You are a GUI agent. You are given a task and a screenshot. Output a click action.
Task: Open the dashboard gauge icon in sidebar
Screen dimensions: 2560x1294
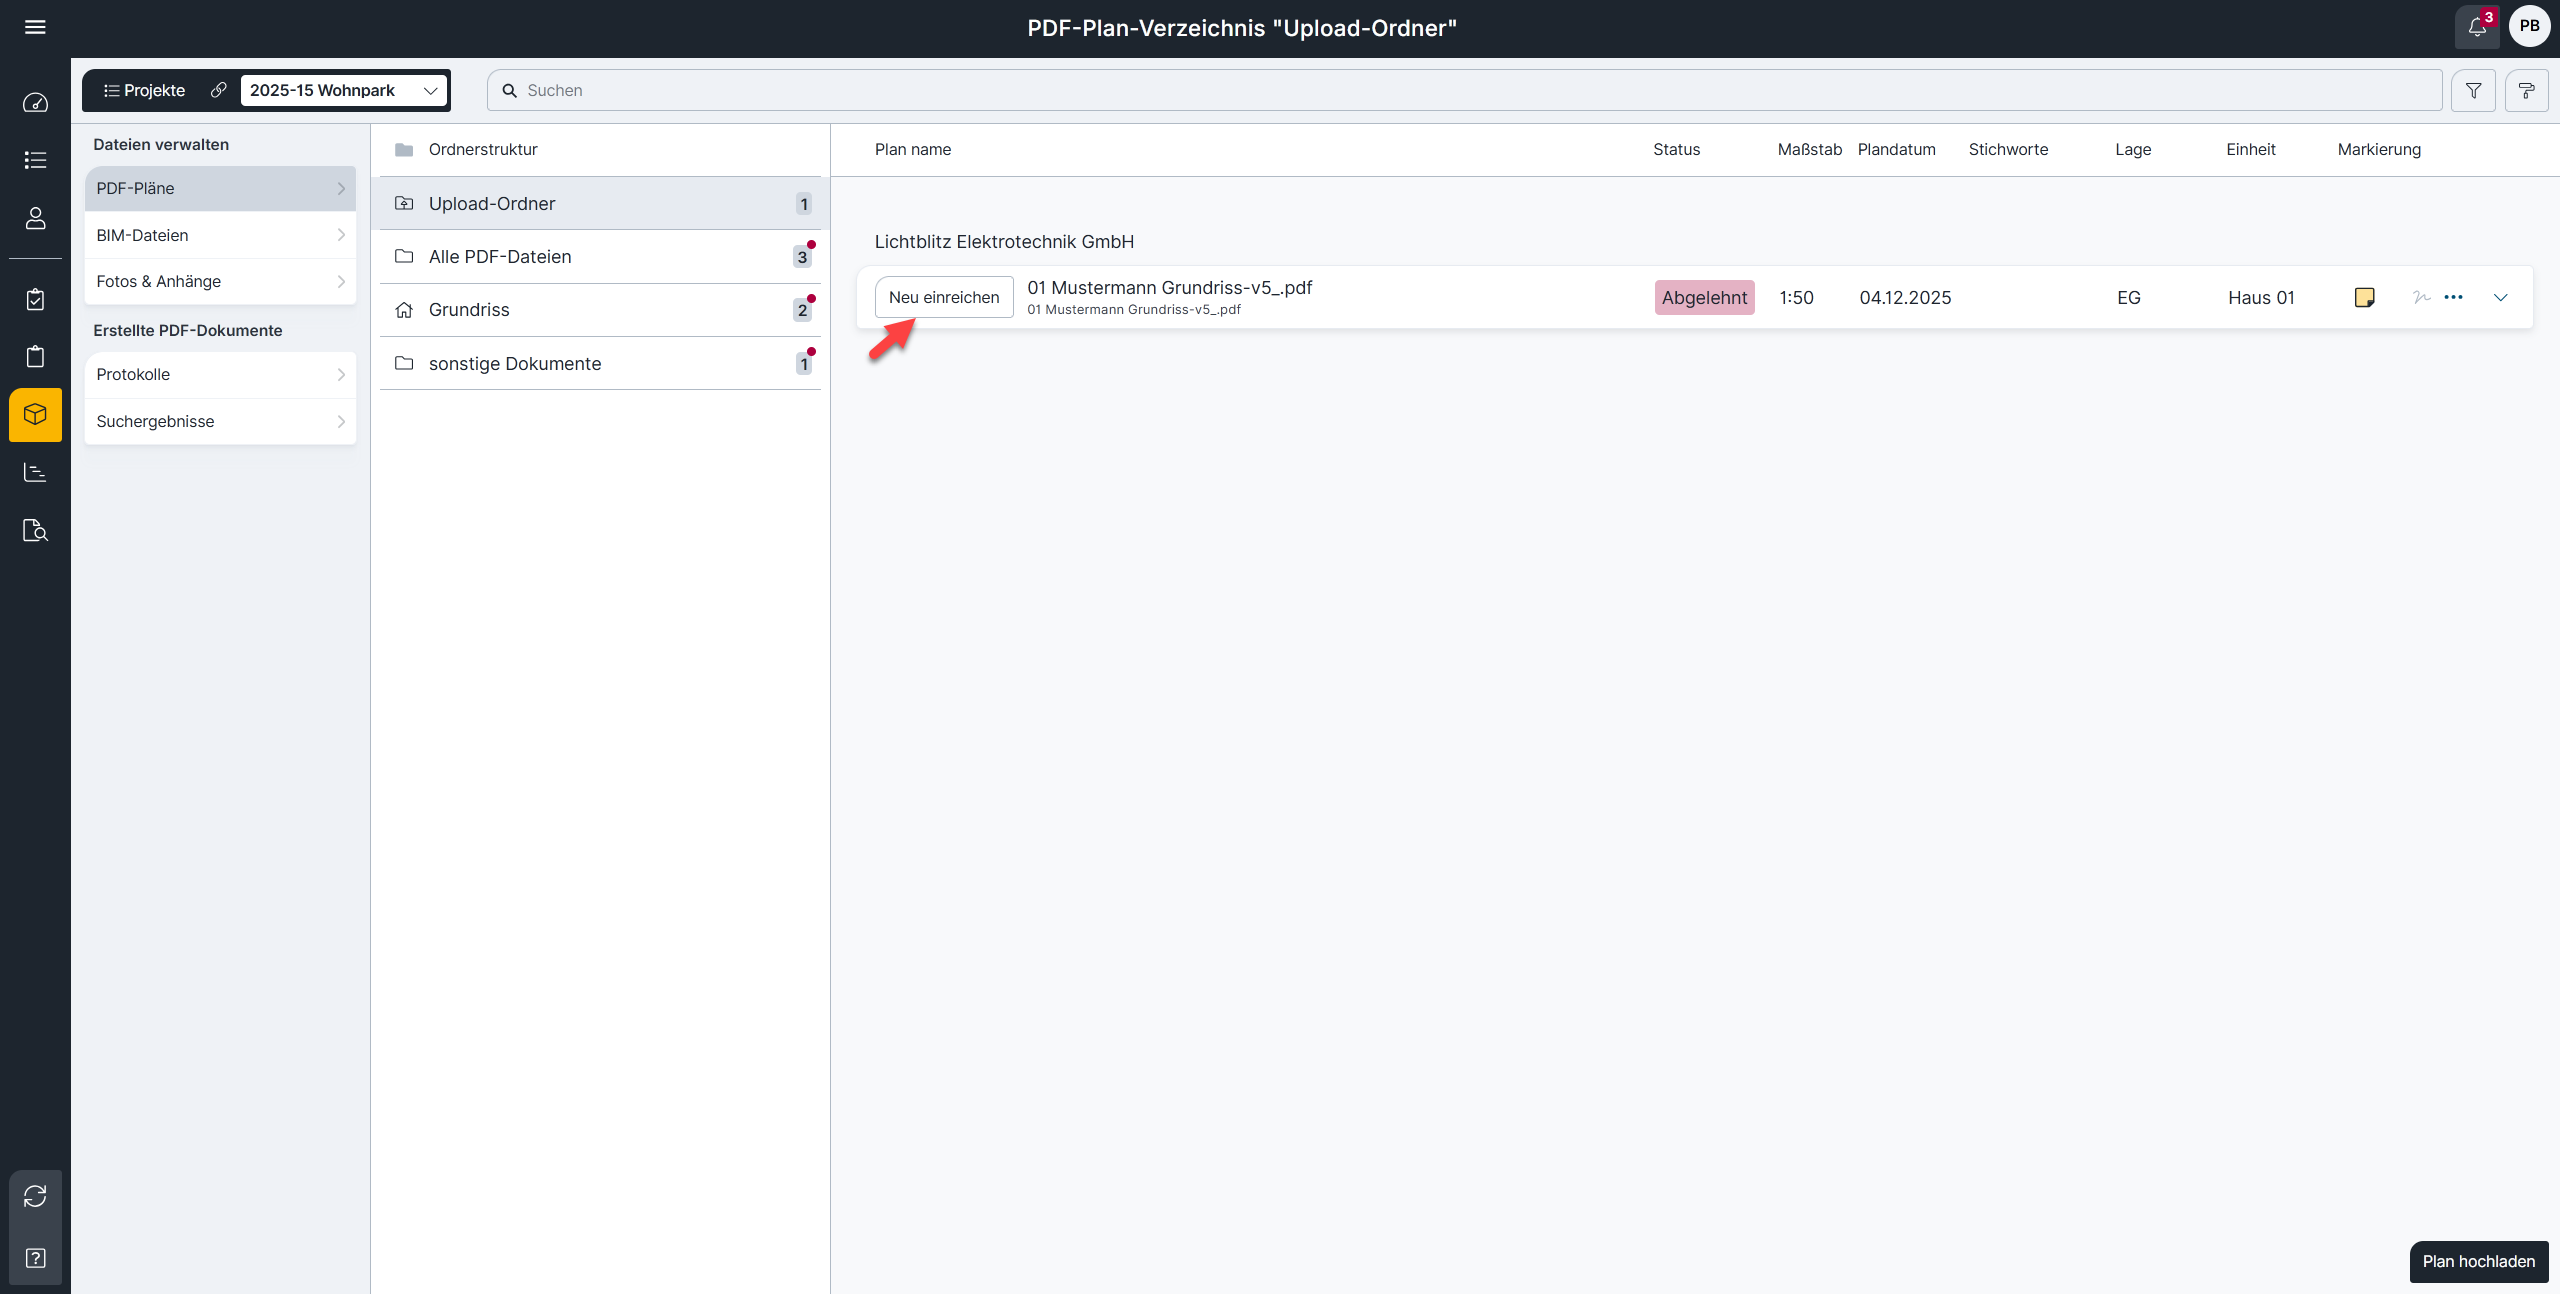coord(35,103)
